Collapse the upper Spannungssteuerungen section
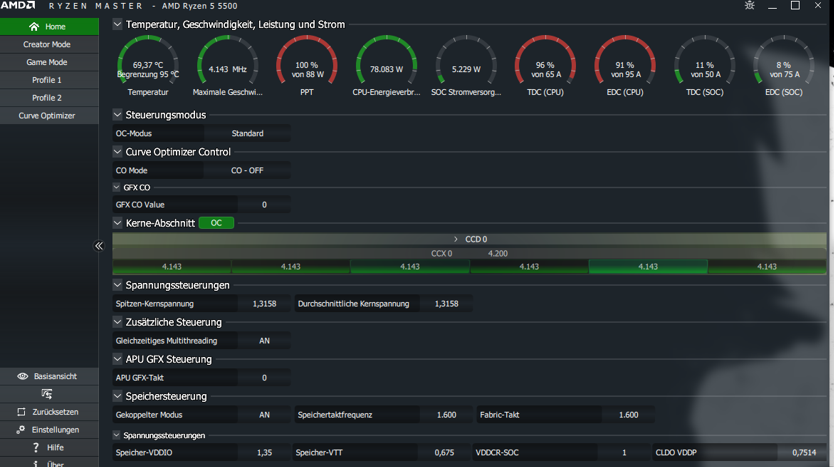834x467 pixels. click(118, 285)
